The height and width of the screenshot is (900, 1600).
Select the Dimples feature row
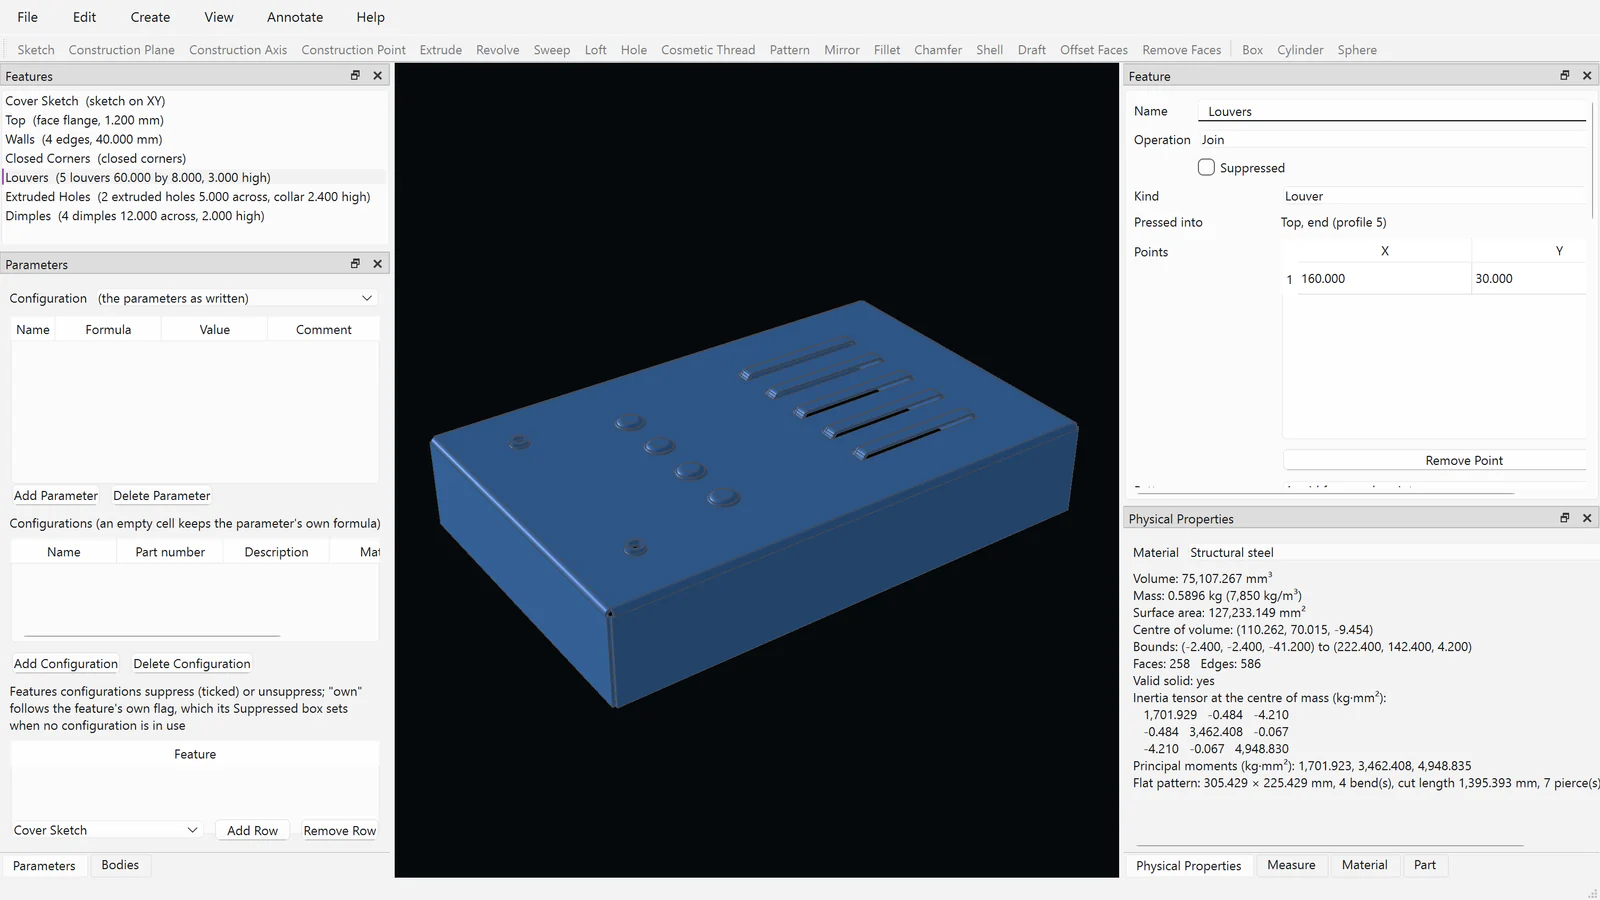point(194,216)
